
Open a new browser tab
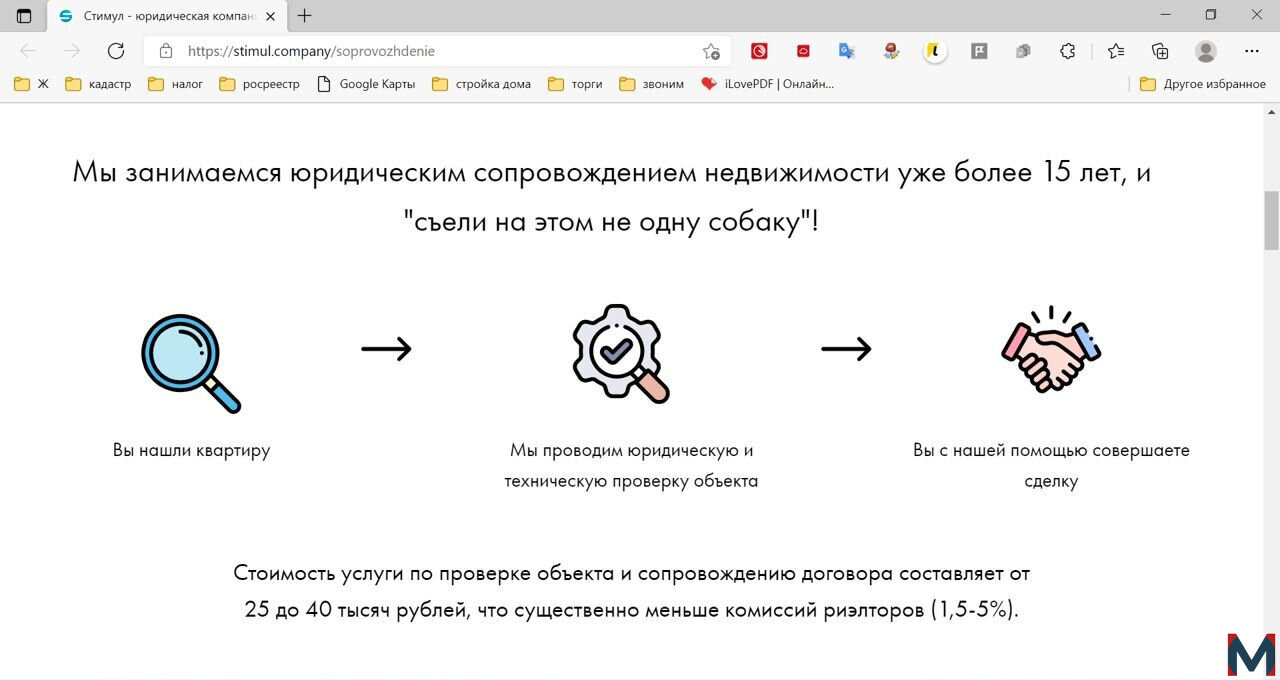coord(305,16)
